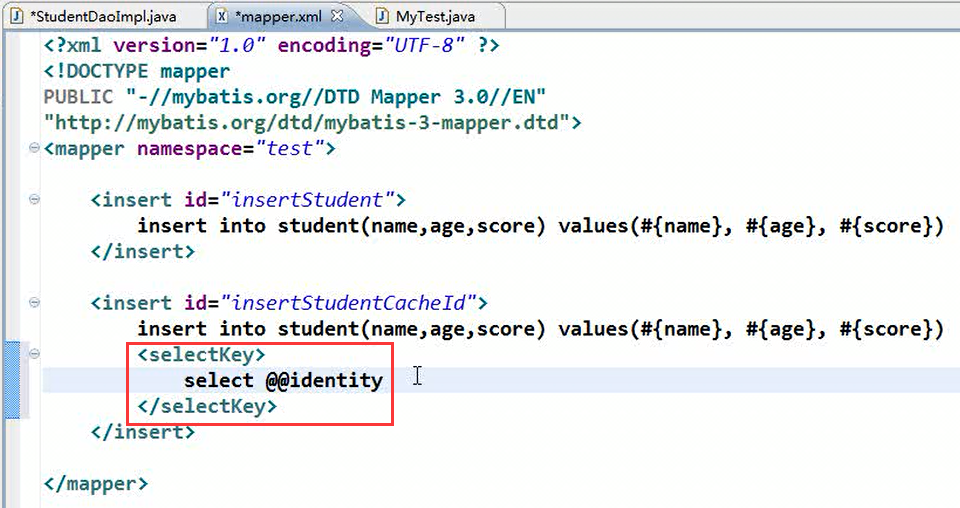Click the first closing insert tag
Image resolution: width=960 pixels, height=508 pixels.
click(143, 252)
